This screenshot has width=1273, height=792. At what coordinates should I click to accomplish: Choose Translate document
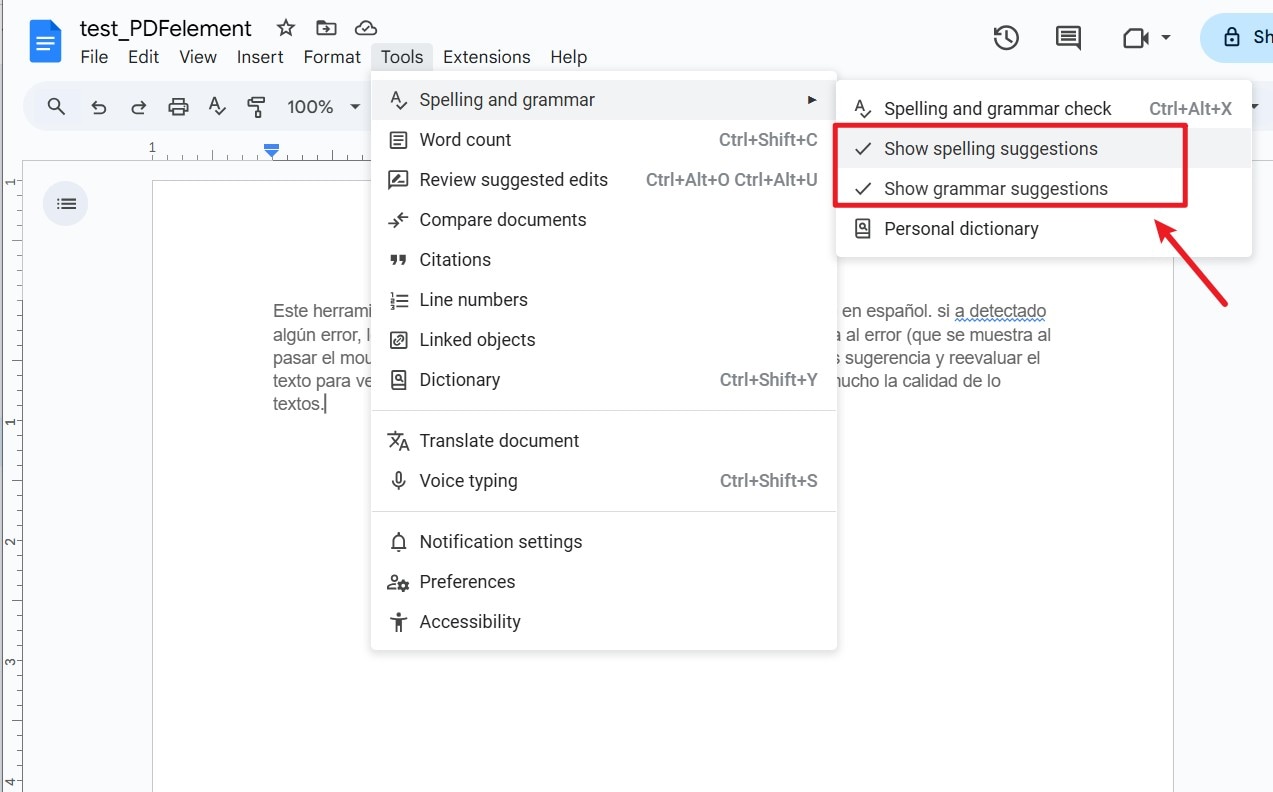[x=604, y=441]
